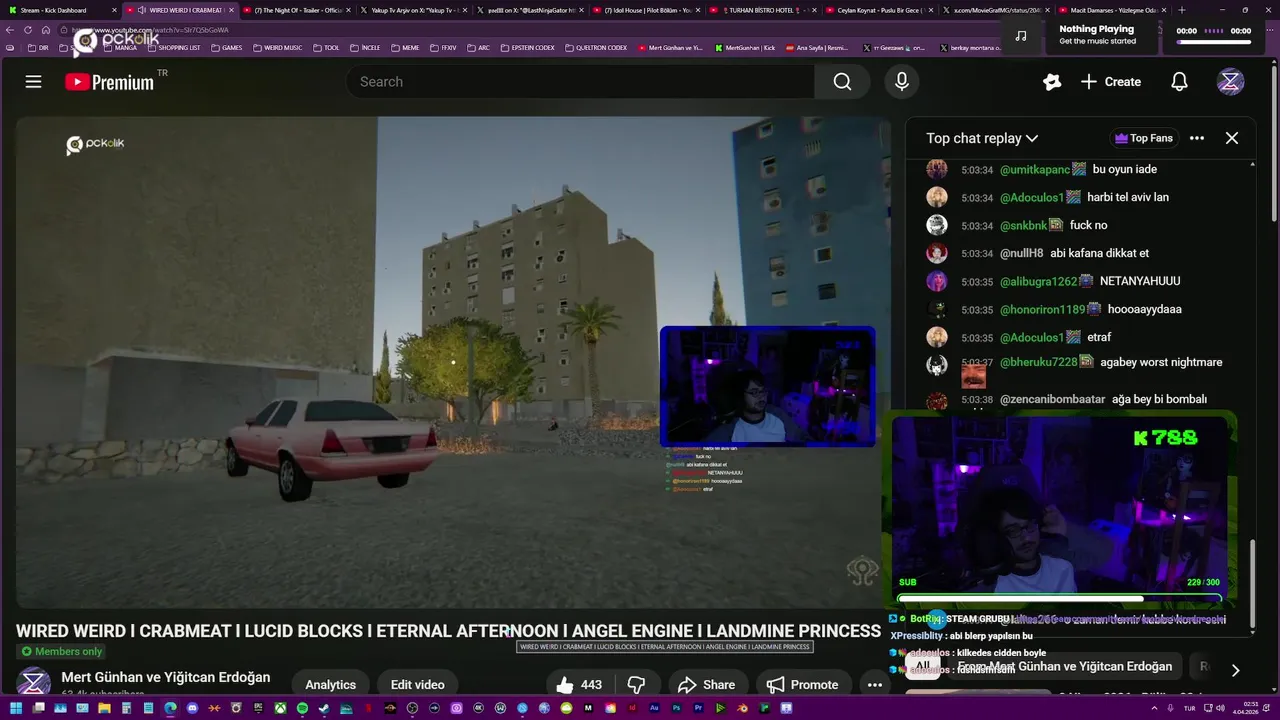Click the Promote button

coord(802,685)
